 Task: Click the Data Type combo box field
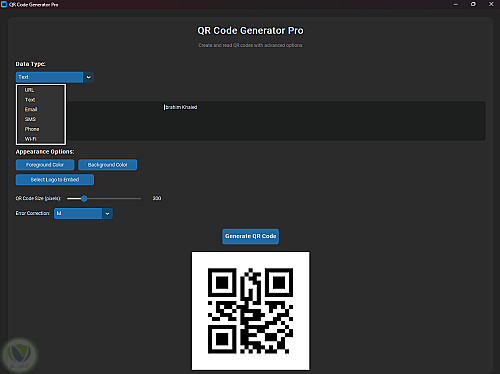coord(49,77)
